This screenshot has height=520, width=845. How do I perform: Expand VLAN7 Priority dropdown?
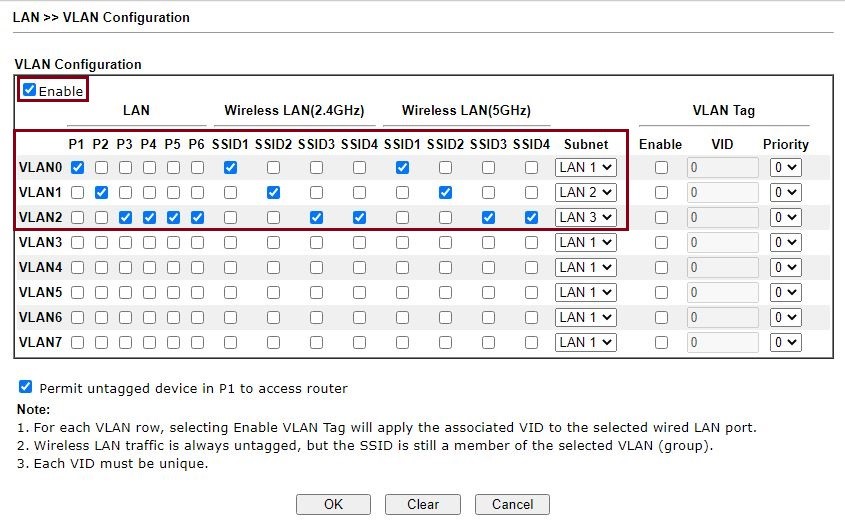pyautogui.click(x=786, y=342)
